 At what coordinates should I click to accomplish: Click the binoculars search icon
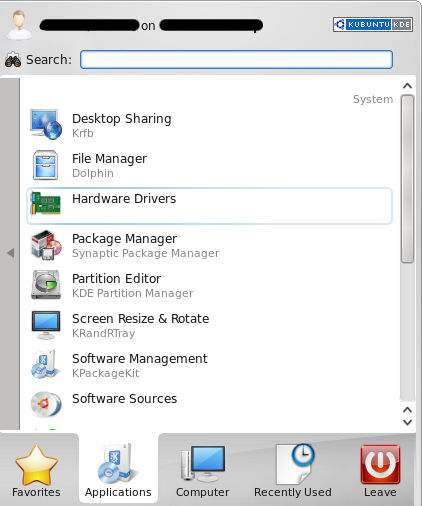[13, 60]
